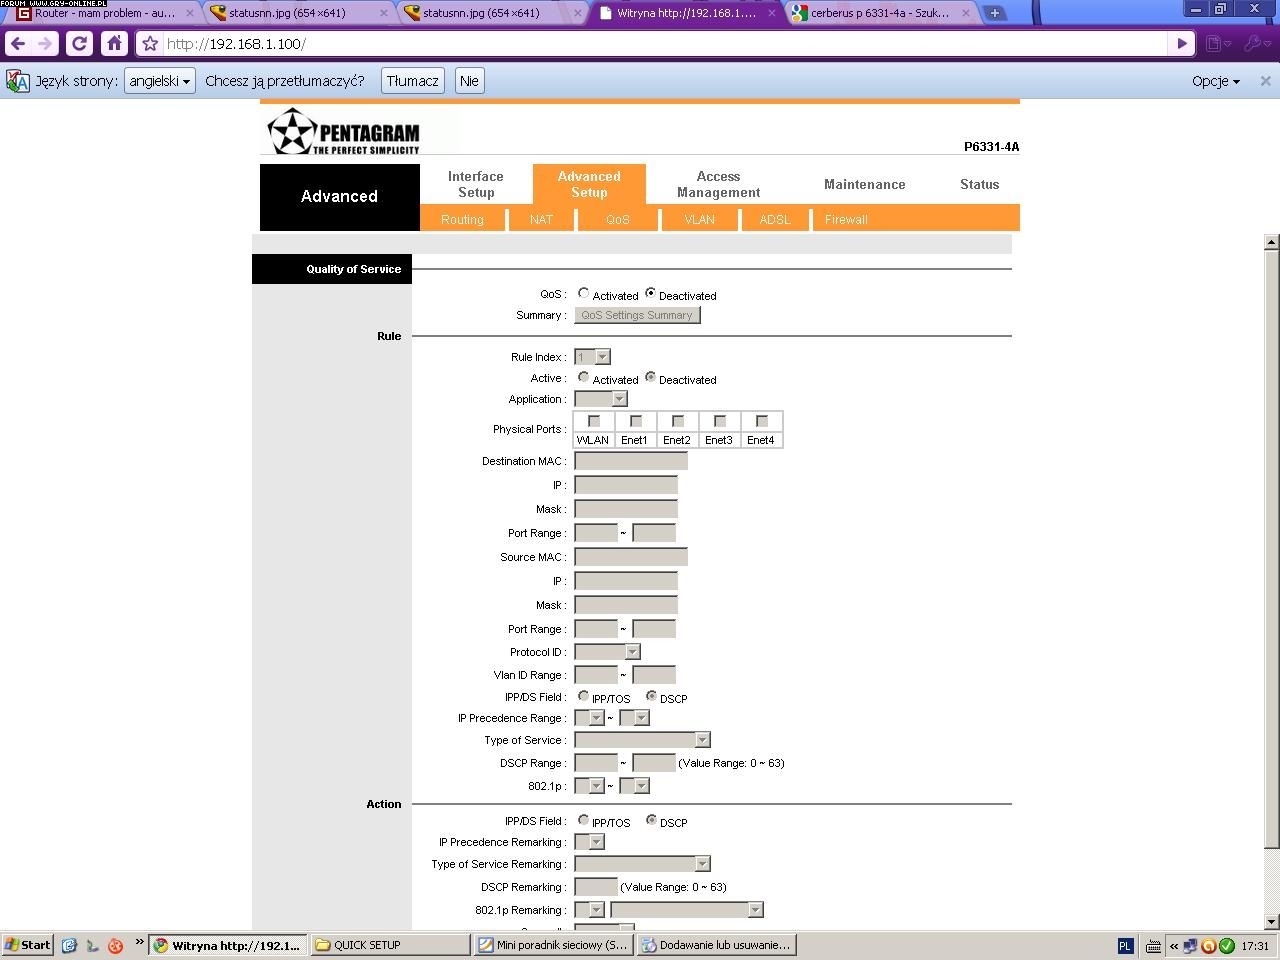Set rule Active to Deactivated
Viewport: 1280px width, 960px height.
coord(650,378)
